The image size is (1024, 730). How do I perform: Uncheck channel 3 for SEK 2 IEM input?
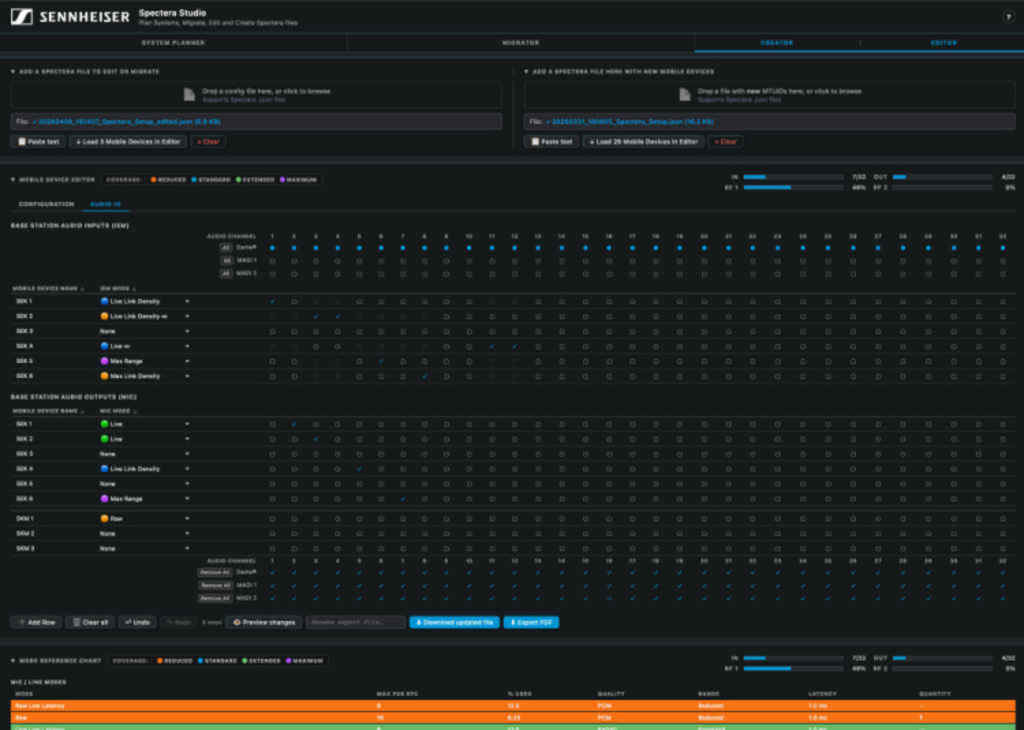[316, 317]
